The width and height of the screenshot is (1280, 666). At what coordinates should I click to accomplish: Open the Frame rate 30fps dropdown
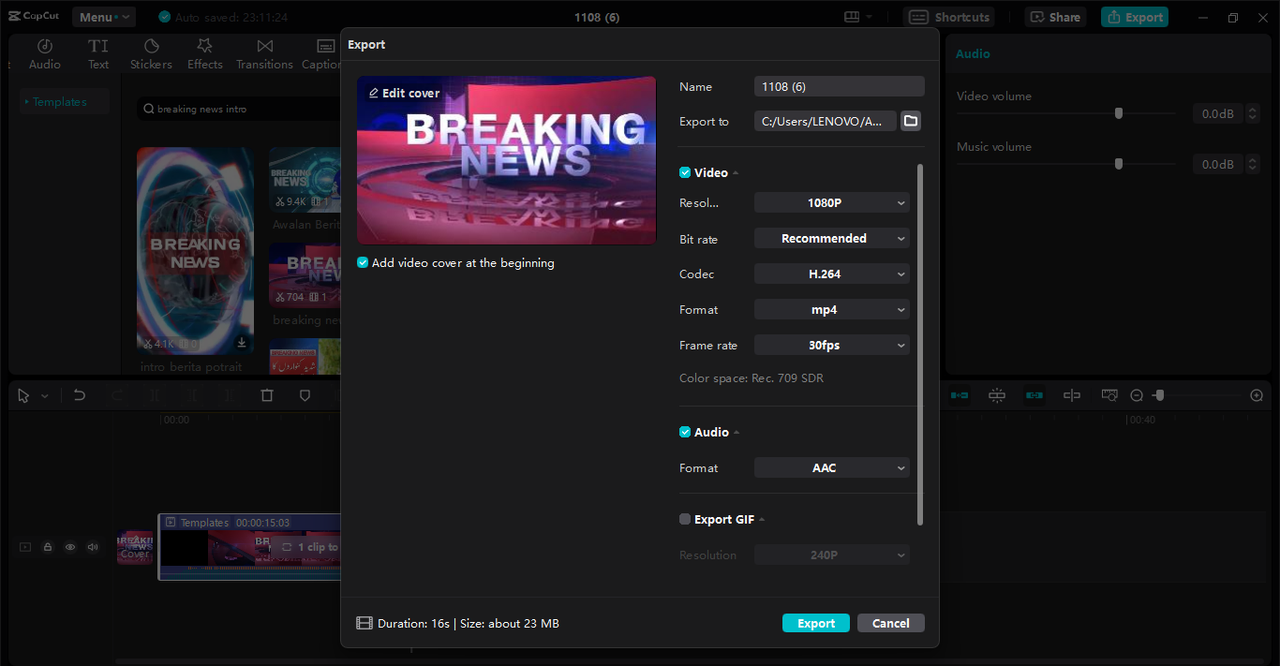[832, 345]
